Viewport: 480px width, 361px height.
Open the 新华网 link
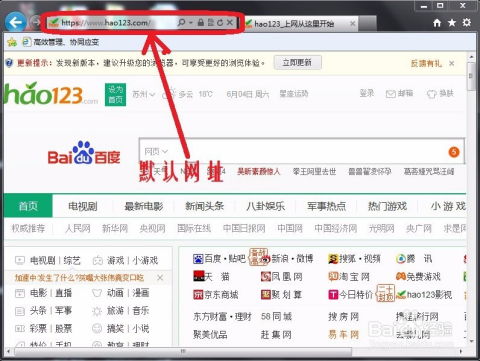click(x=115, y=228)
